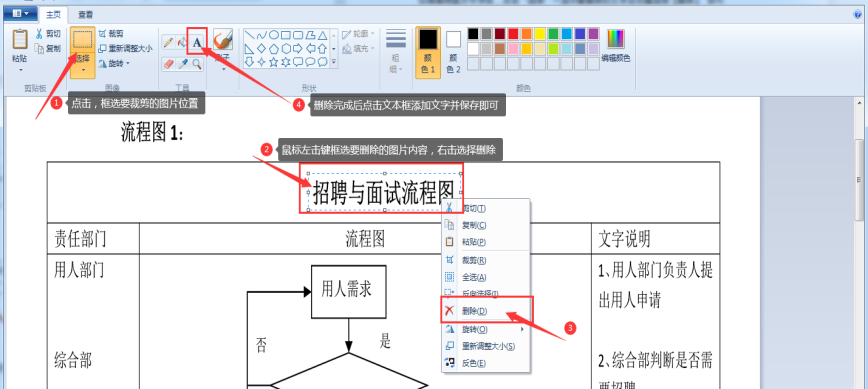Choose Resize (重新调整大小(S)) in context menu

pyautogui.click(x=485, y=346)
